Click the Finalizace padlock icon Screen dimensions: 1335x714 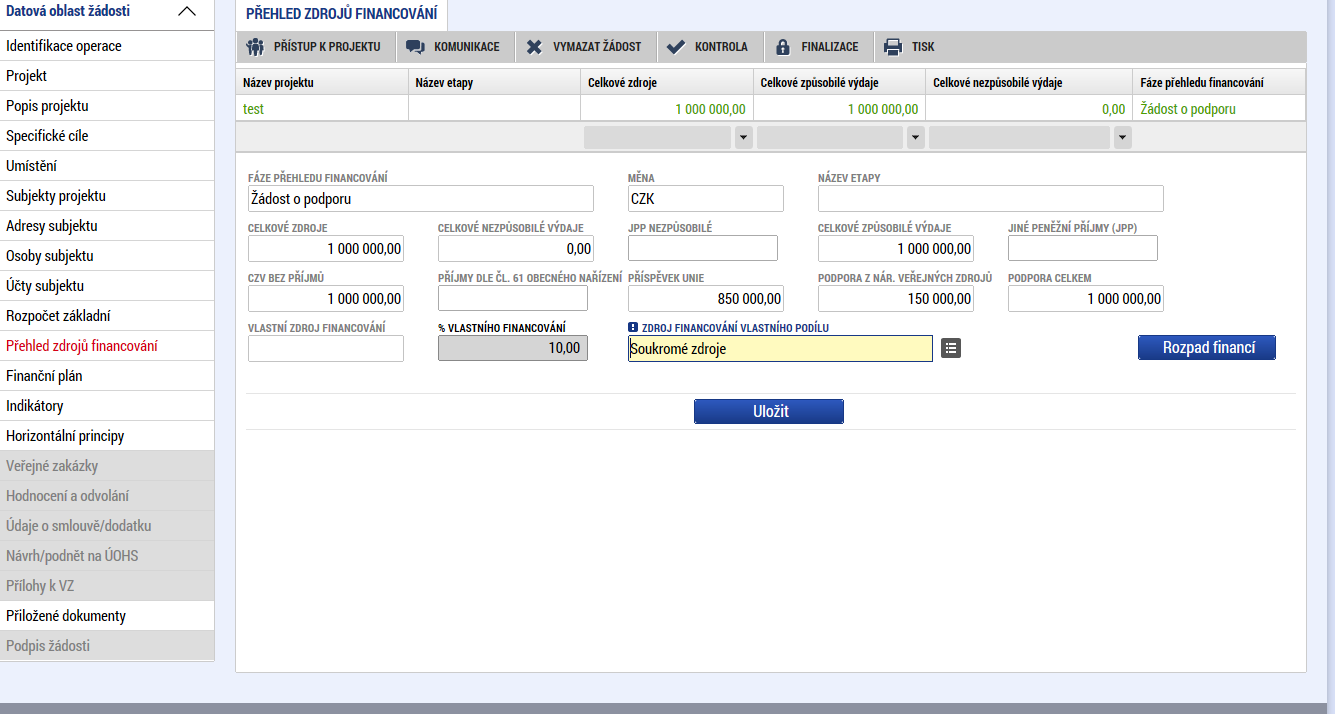[x=782, y=47]
